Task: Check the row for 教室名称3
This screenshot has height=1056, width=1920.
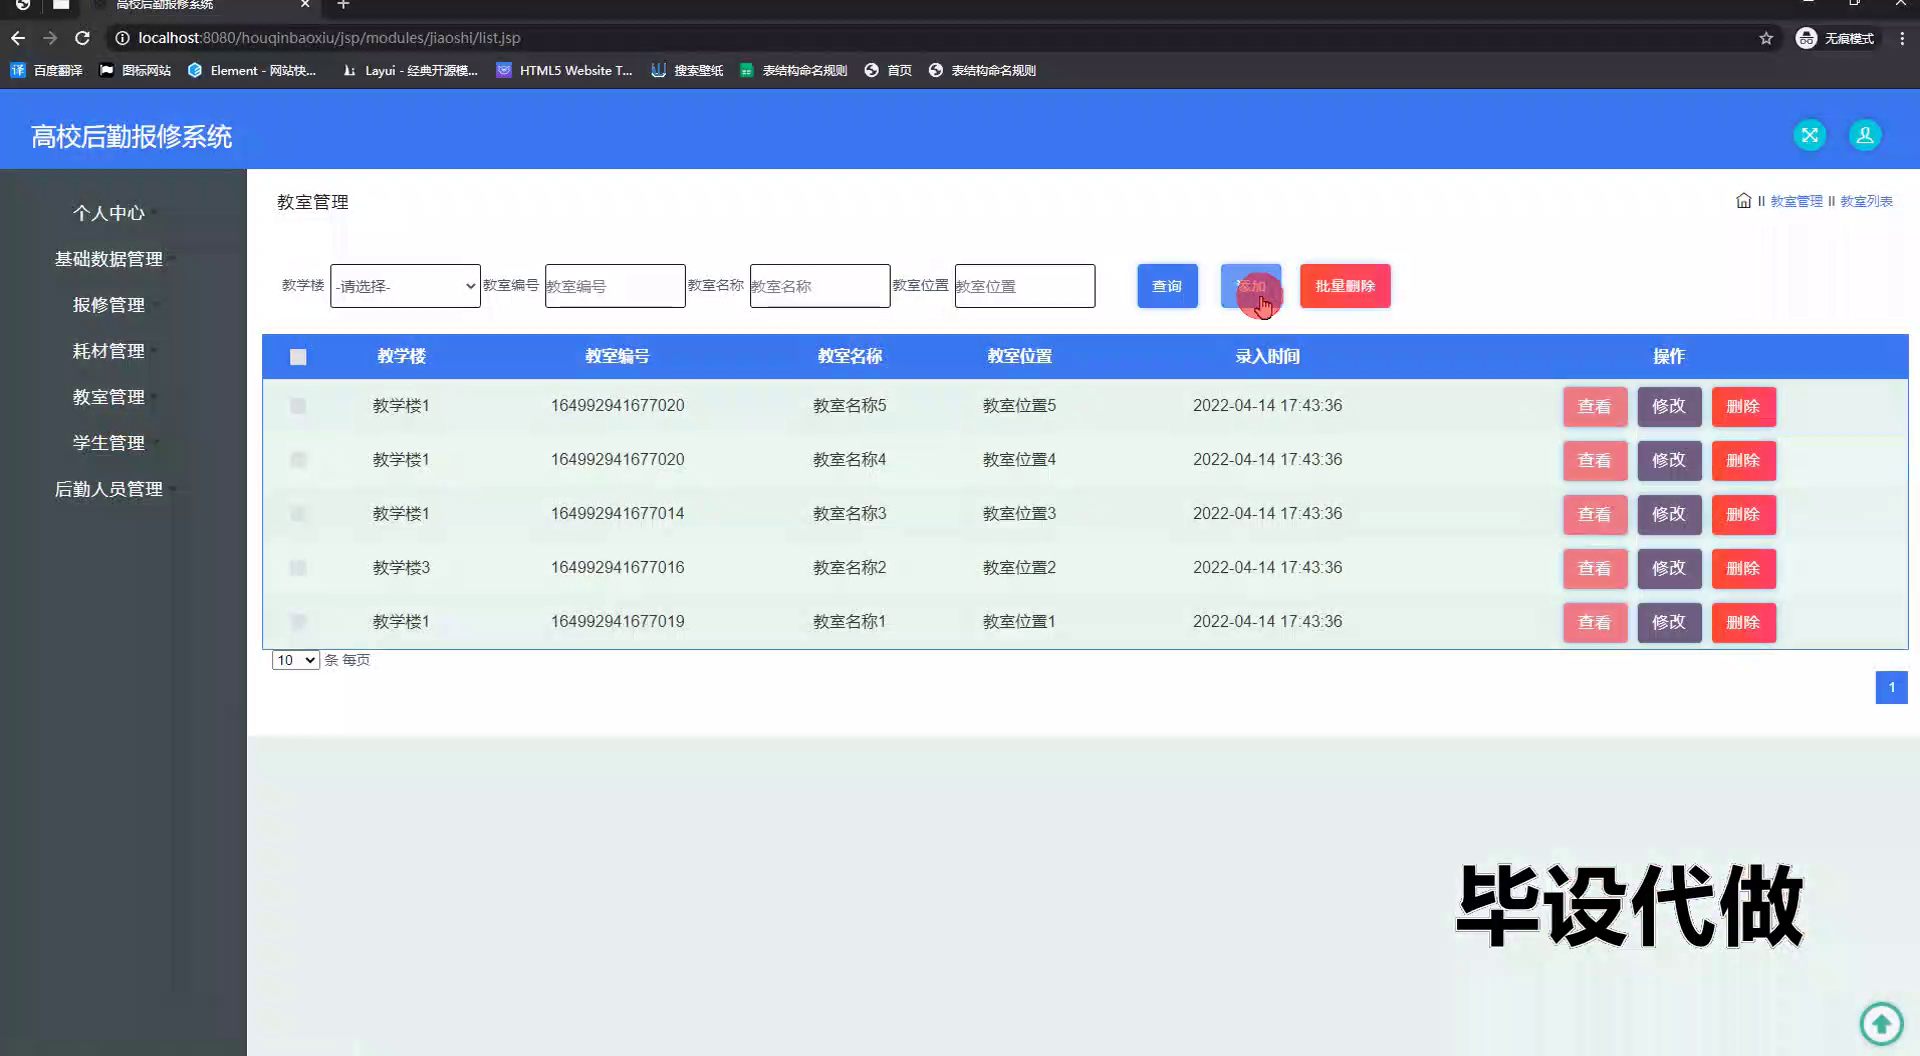Action: pyautogui.click(x=298, y=514)
